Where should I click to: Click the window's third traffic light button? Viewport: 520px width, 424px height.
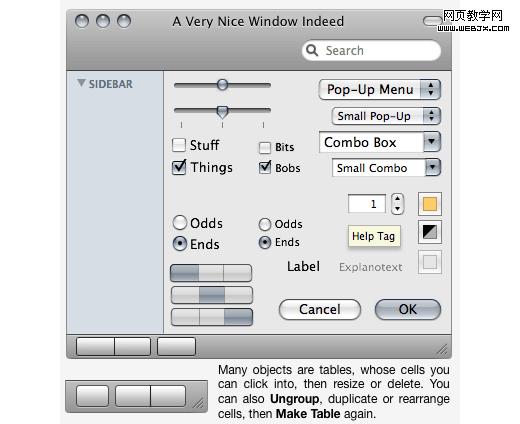[x=124, y=21]
